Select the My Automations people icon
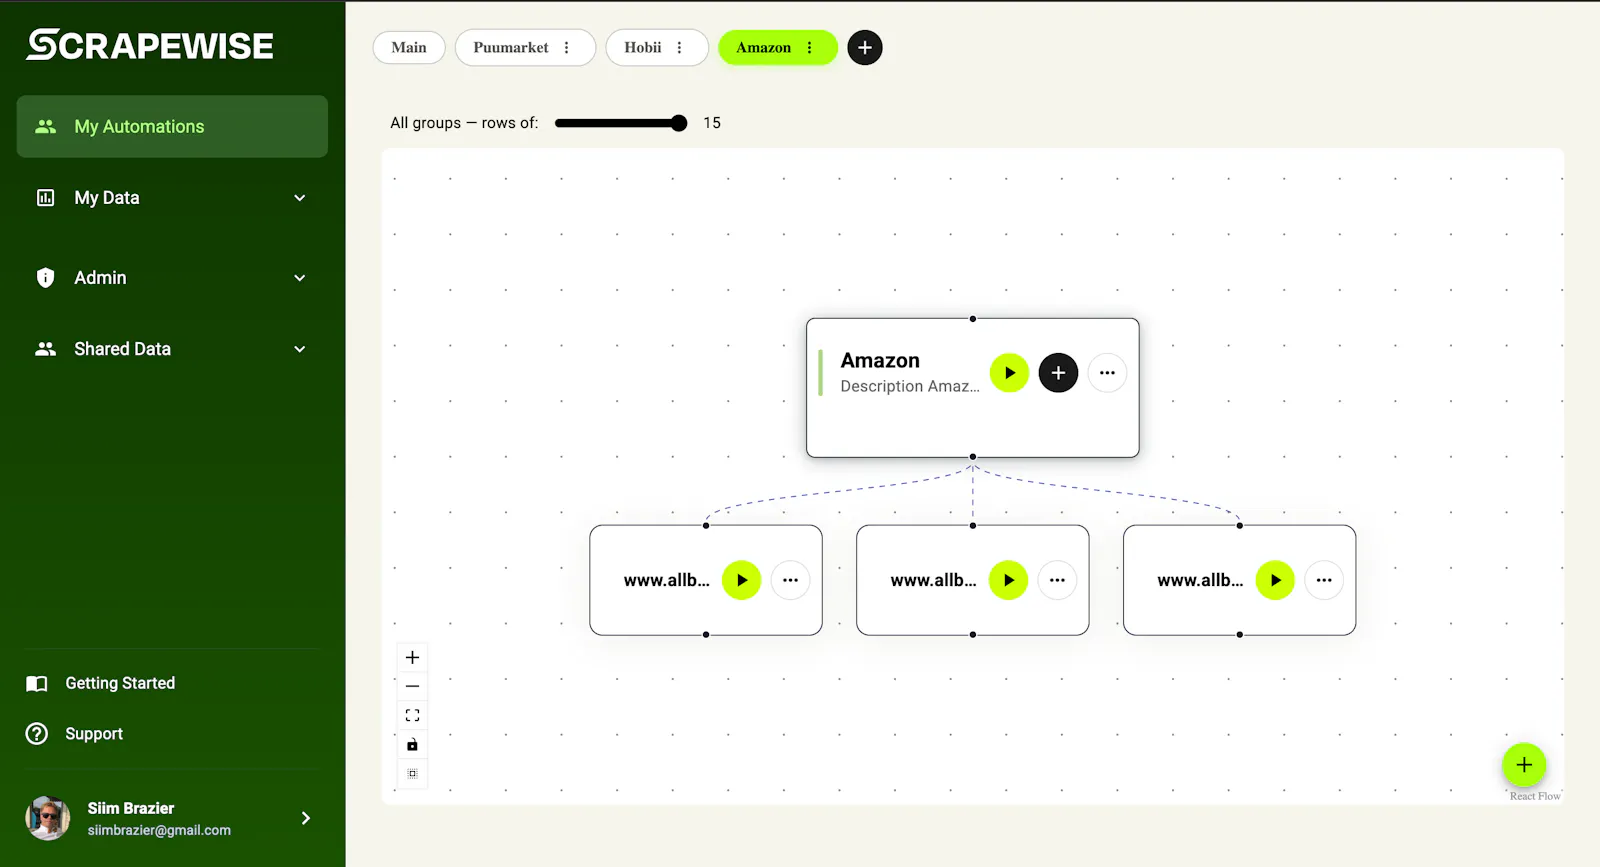The height and width of the screenshot is (867, 1600). tap(46, 127)
